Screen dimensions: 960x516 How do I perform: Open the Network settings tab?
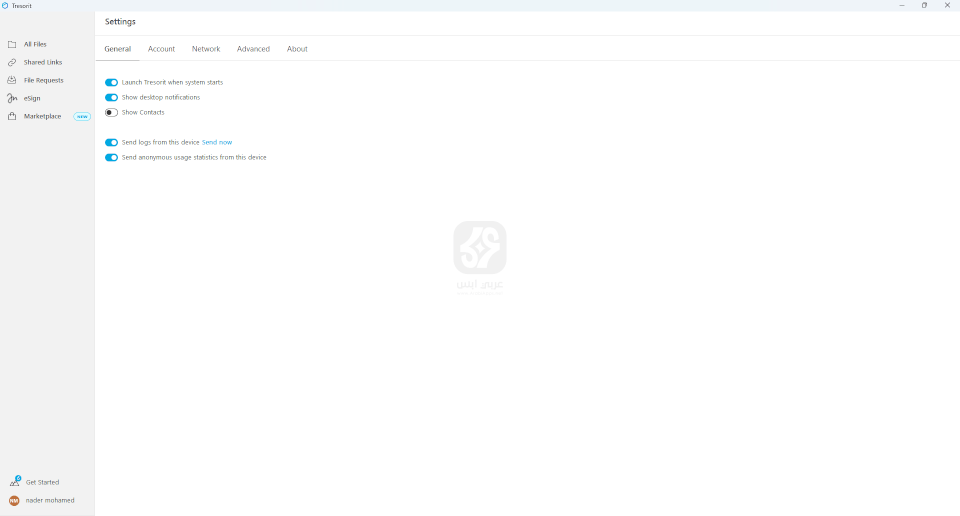coord(206,49)
